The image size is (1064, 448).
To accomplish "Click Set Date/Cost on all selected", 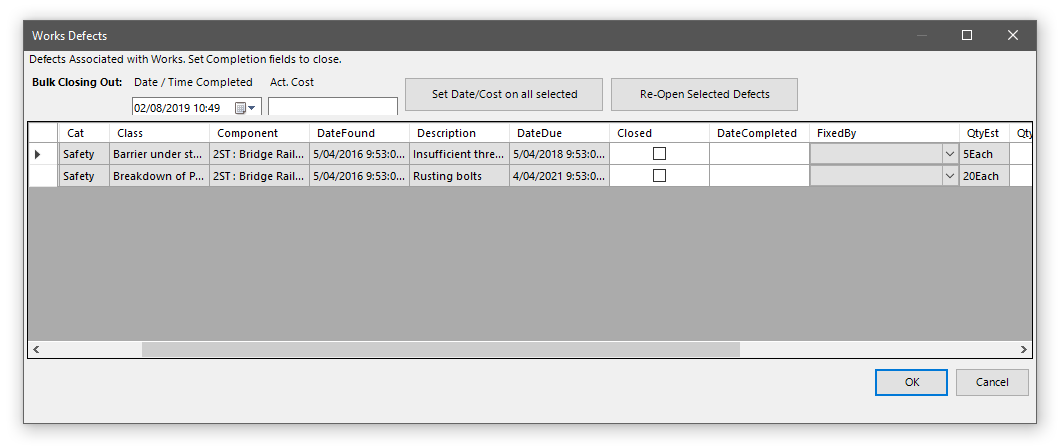I will [x=504, y=94].
